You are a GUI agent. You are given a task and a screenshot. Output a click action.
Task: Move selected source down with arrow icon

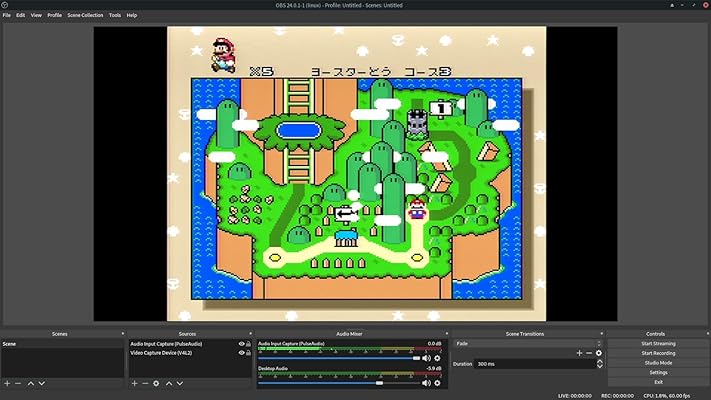pos(180,383)
